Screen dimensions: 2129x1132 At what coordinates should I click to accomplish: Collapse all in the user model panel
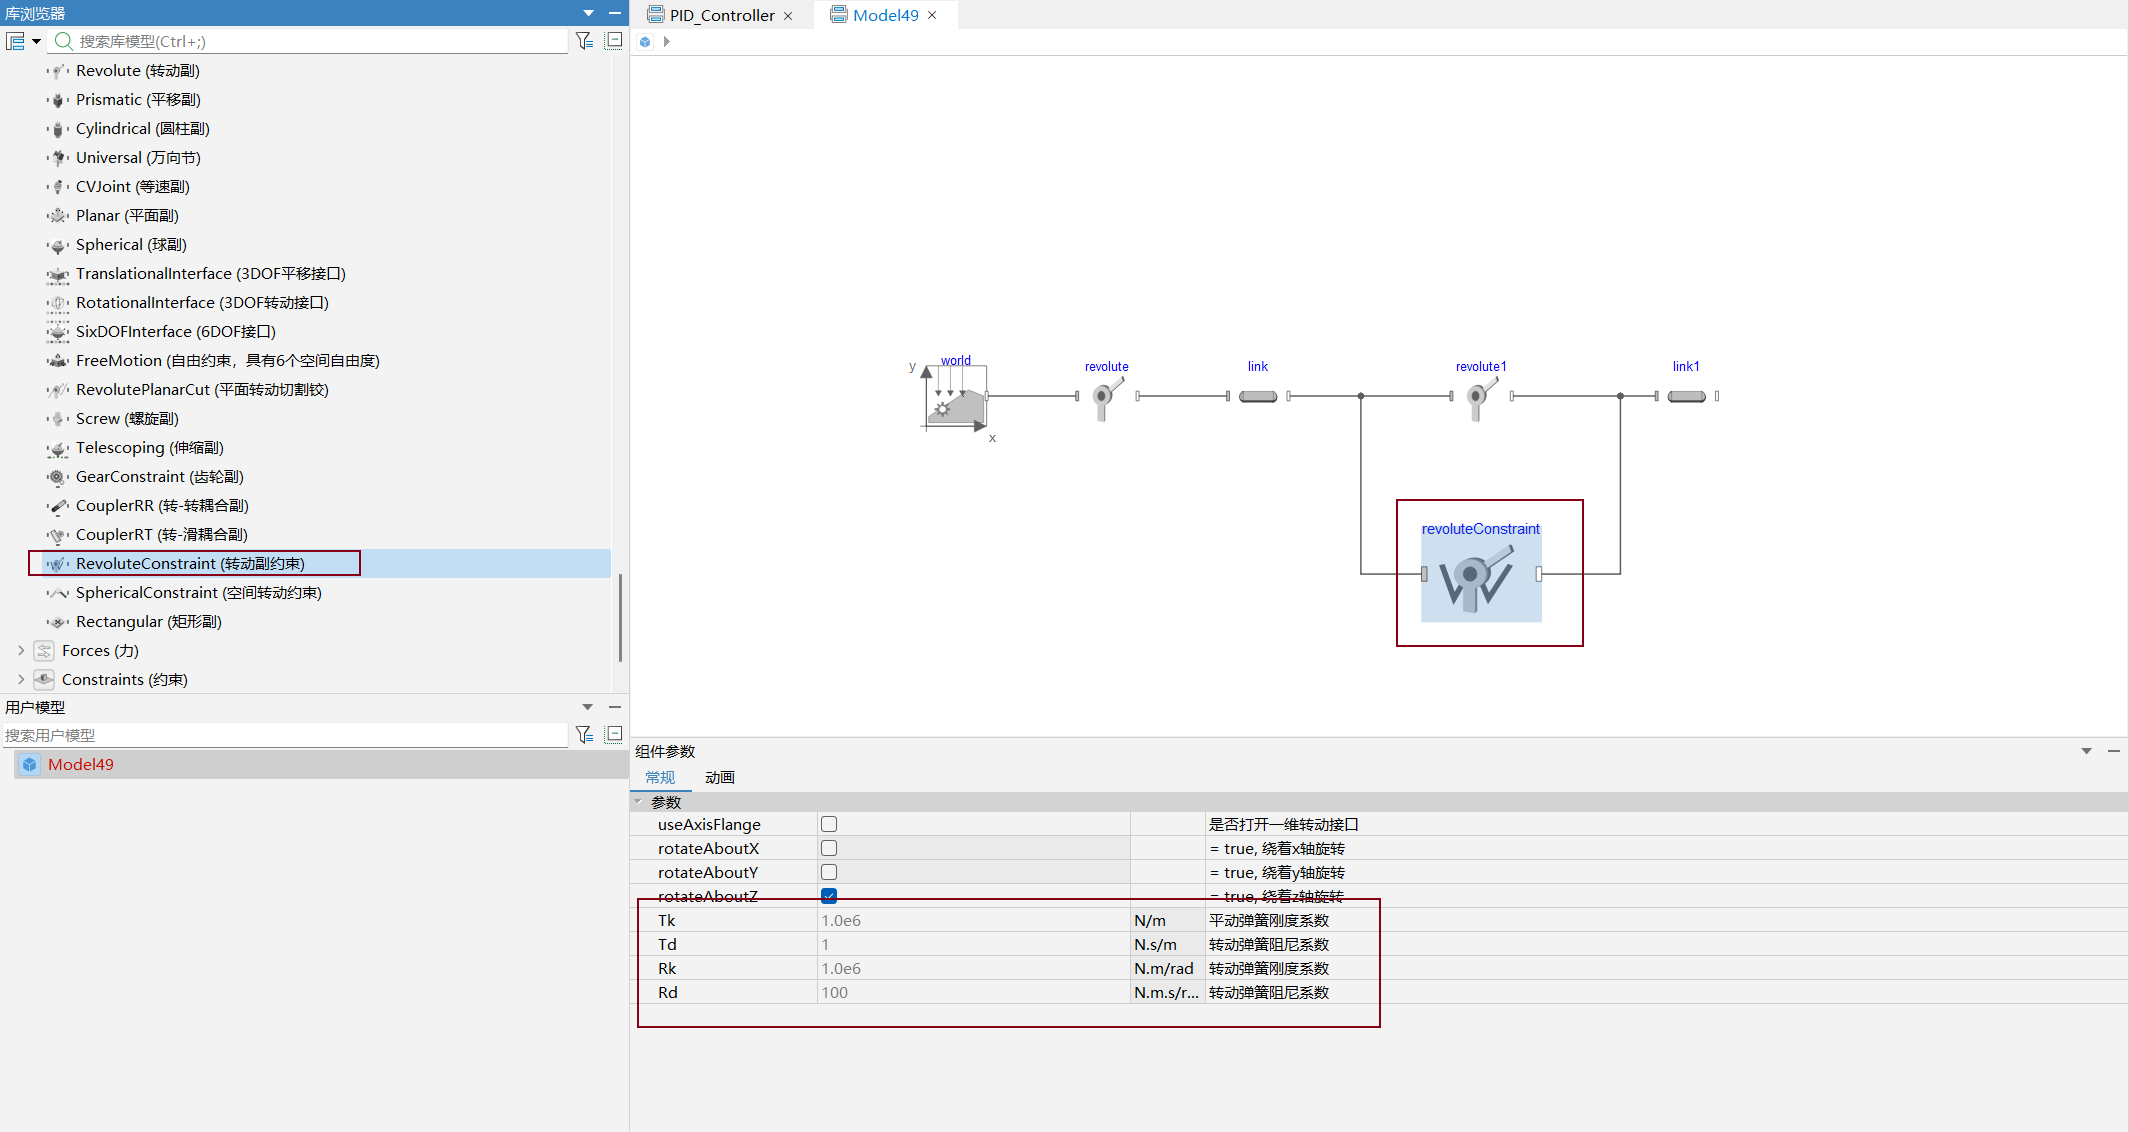pos(614,735)
